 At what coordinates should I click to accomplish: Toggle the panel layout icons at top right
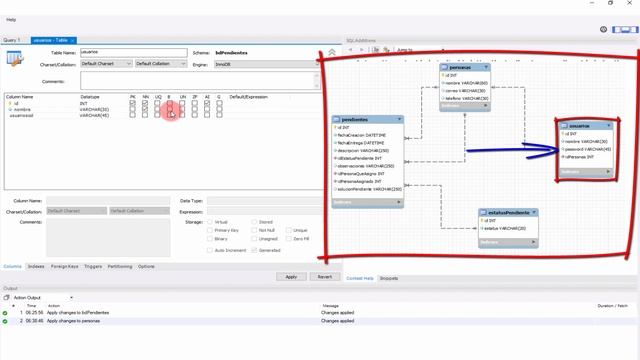624,29
